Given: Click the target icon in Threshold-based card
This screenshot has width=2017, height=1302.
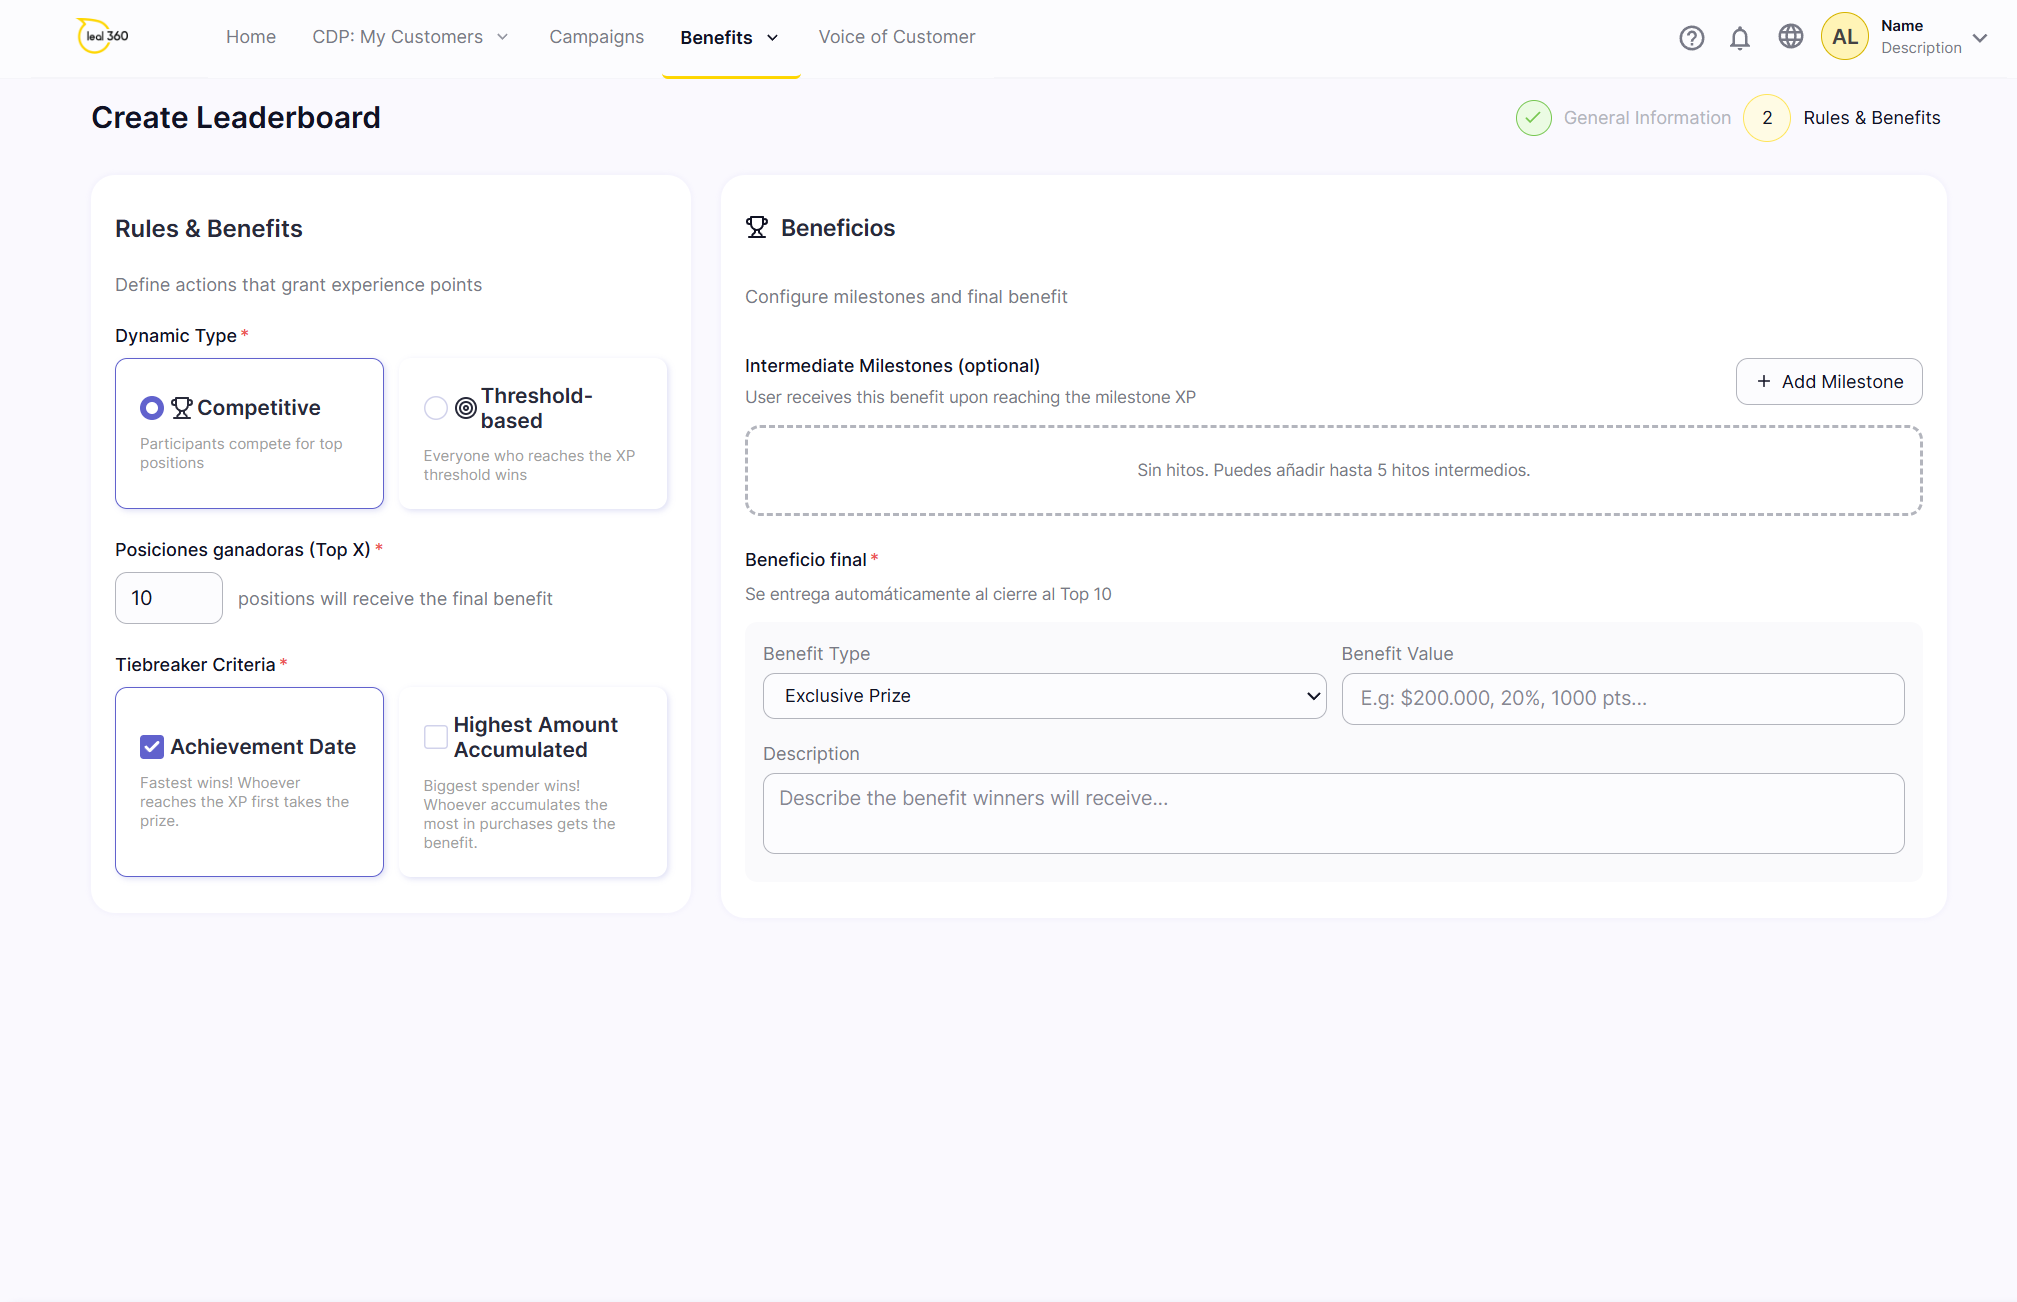Looking at the screenshot, I should coord(466,408).
